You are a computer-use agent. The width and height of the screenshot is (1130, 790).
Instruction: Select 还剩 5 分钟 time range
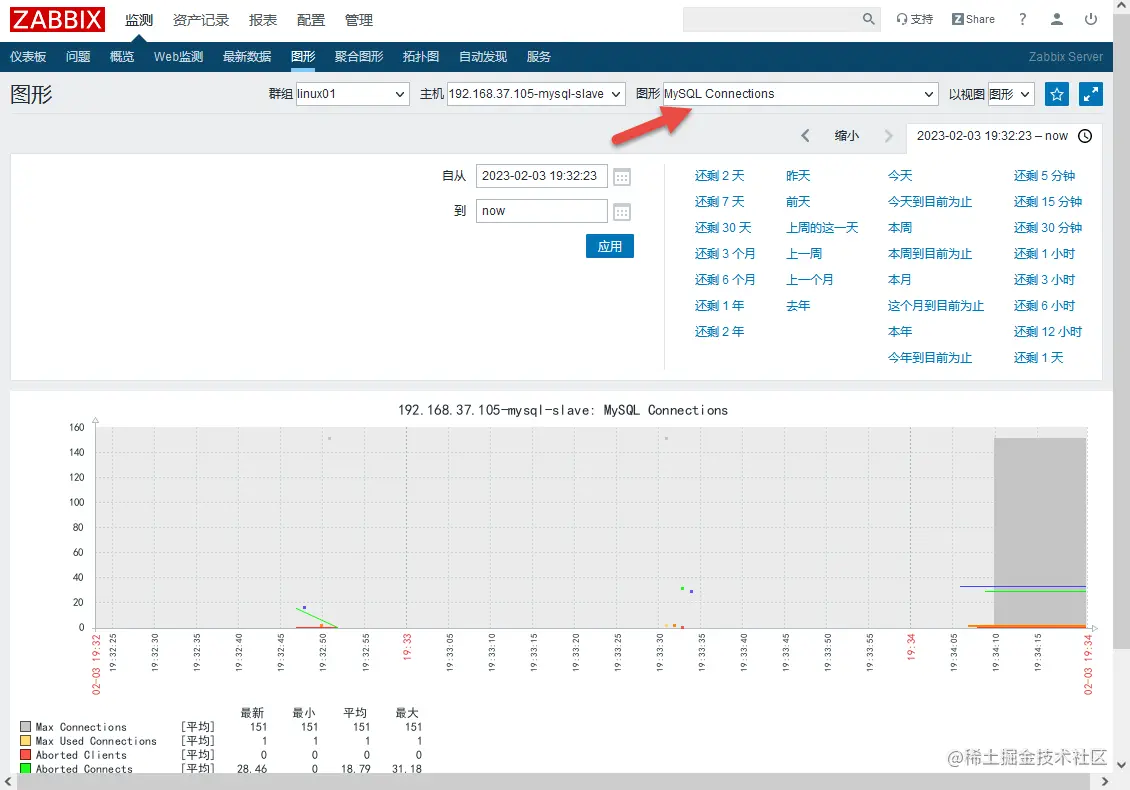(x=1044, y=175)
